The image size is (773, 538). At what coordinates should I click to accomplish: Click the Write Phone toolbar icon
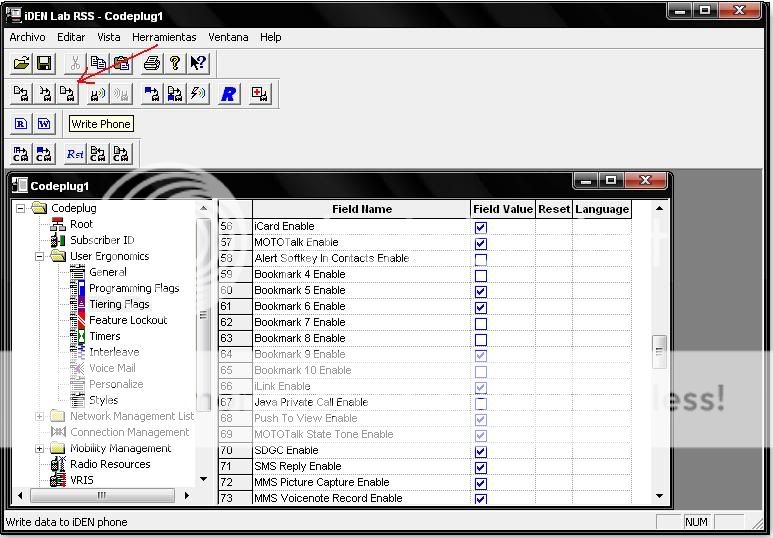67,94
